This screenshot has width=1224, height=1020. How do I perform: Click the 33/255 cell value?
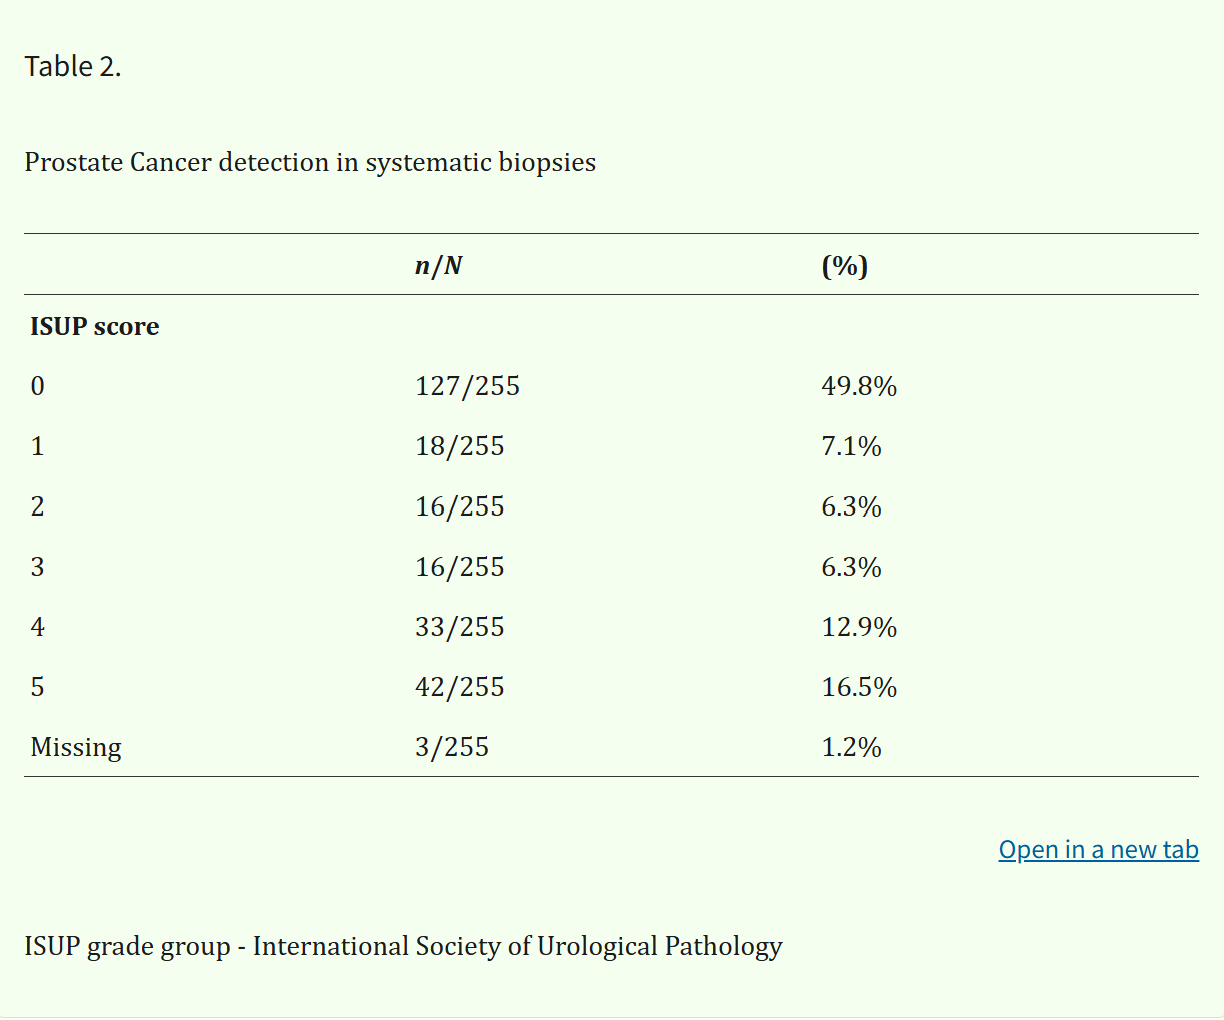[x=460, y=627]
